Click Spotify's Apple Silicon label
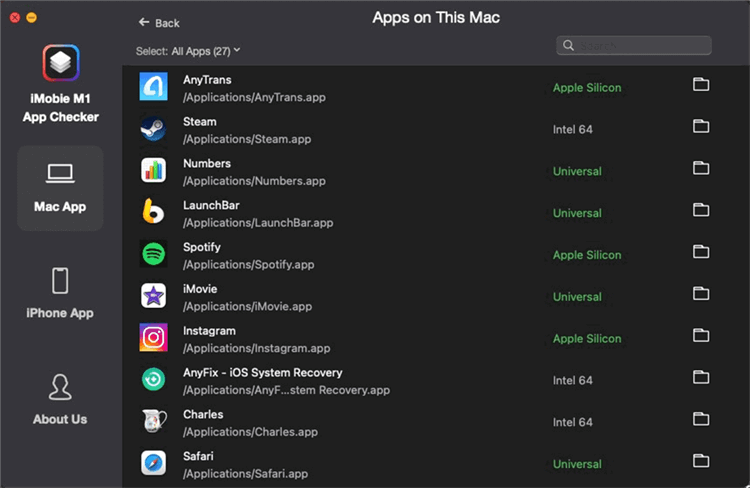 coord(587,255)
